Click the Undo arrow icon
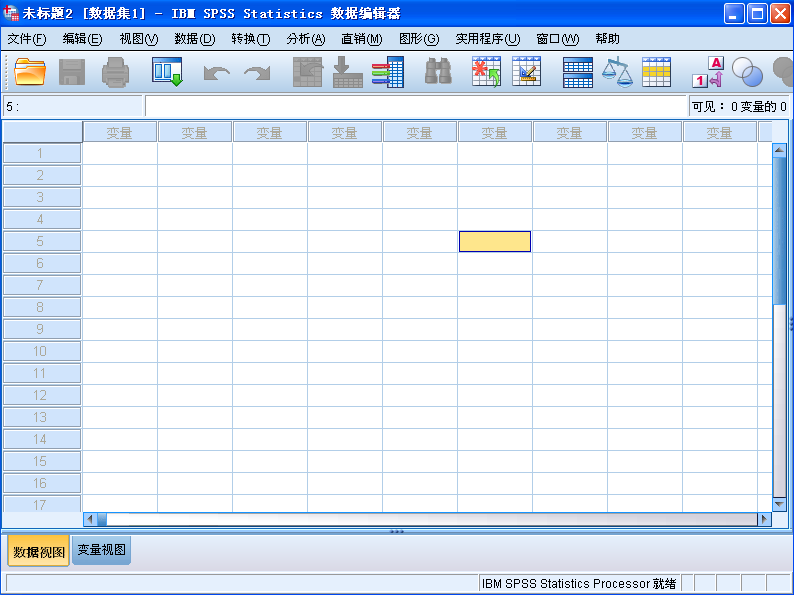Image resolution: width=794 pixels, height=595 pixels. pyautogui.click(x=216, y=73)
